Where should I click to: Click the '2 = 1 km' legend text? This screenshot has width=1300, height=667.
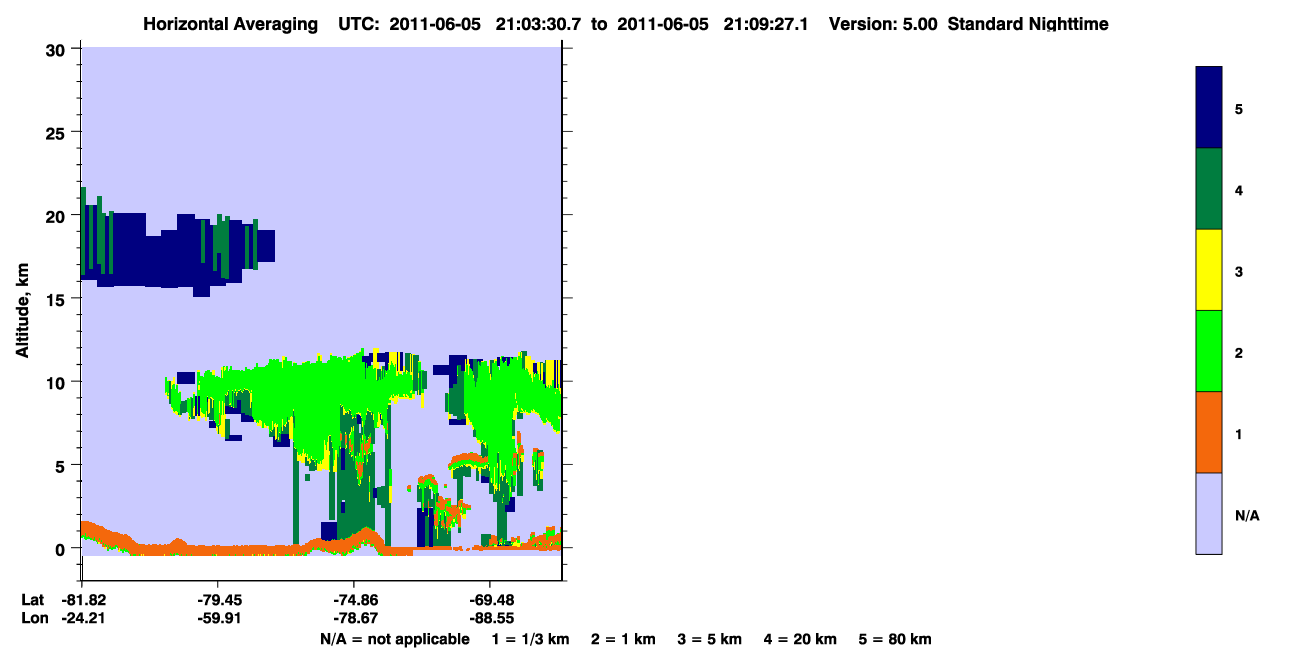click(623, 639)
